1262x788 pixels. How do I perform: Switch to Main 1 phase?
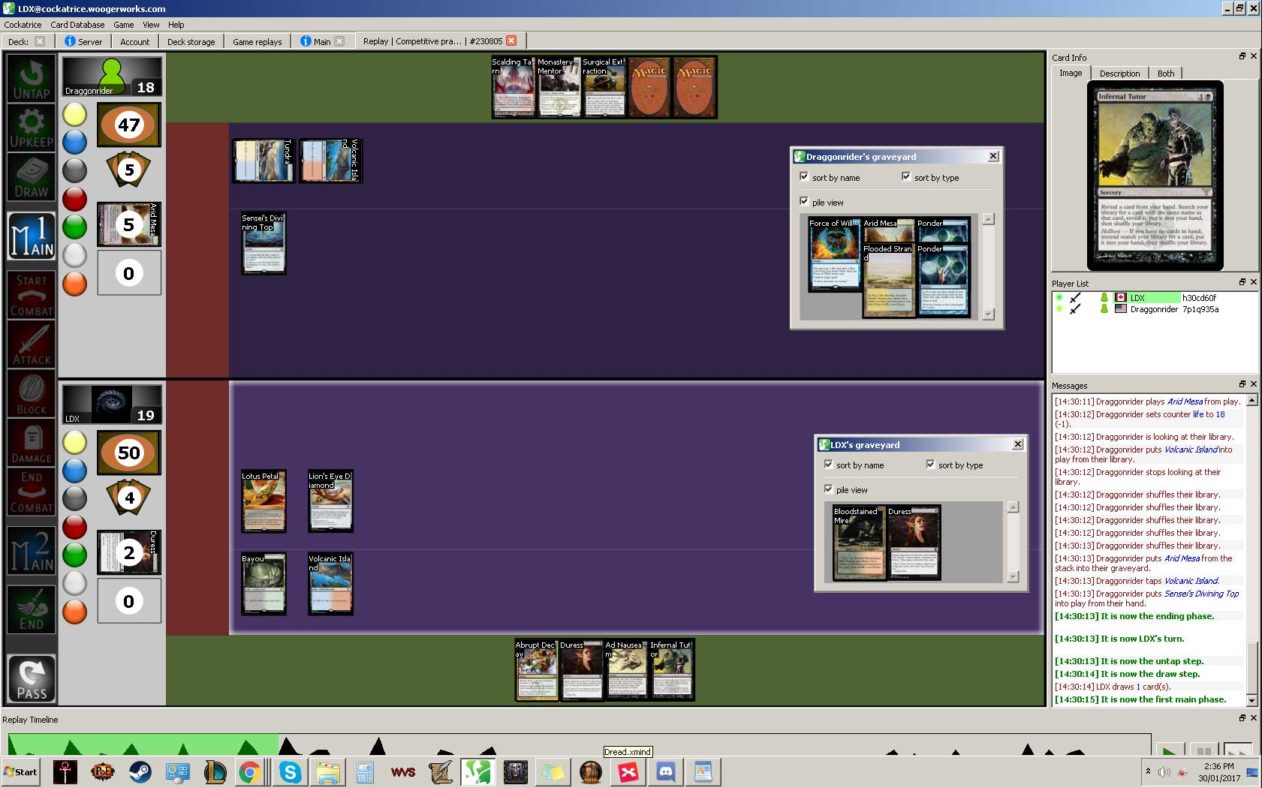point(31,236)
